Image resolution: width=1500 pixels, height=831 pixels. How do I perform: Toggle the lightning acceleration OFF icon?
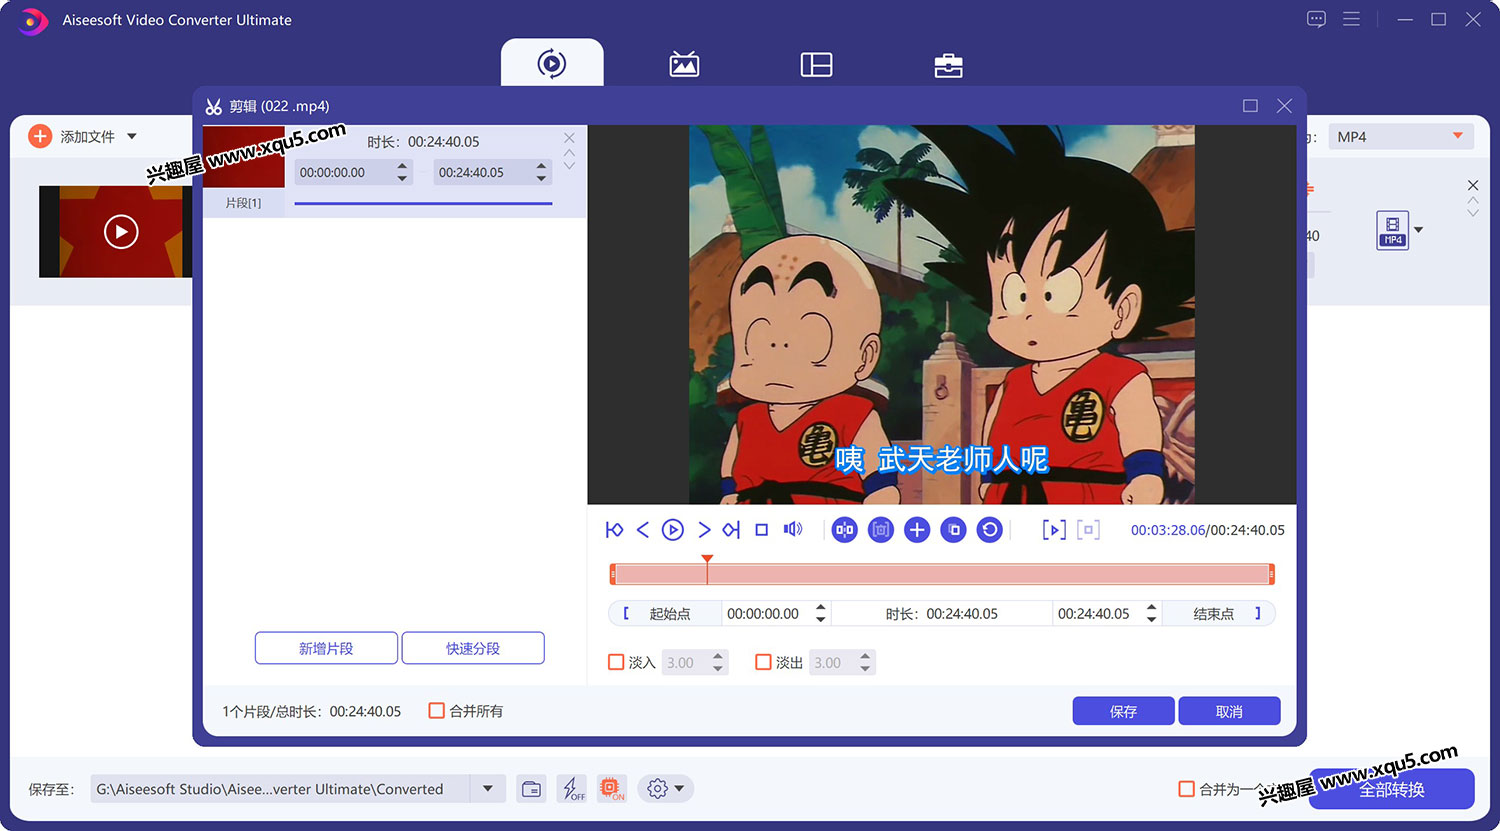[x=572, y=789]
